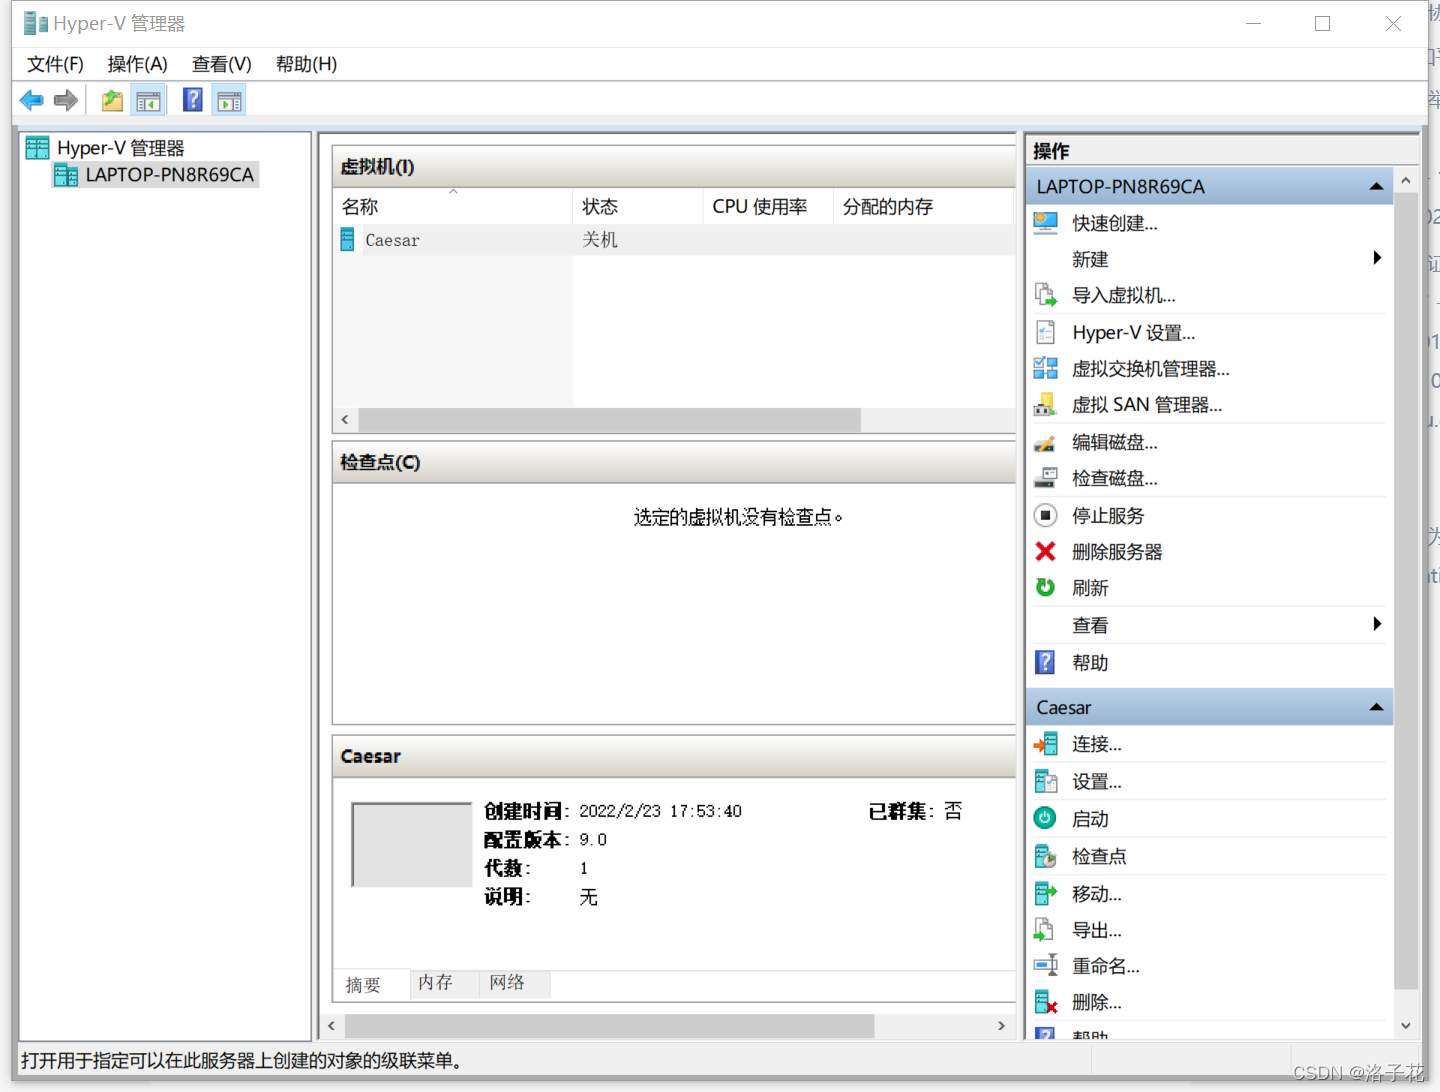Click the Up one level folder icon
The width and height of the screenshot is (1440, 1092).
112,100
